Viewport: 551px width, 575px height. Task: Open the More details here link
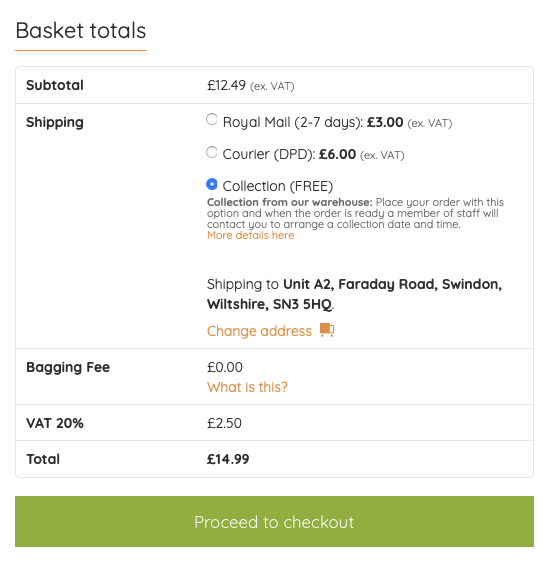[x=250, y=235]
